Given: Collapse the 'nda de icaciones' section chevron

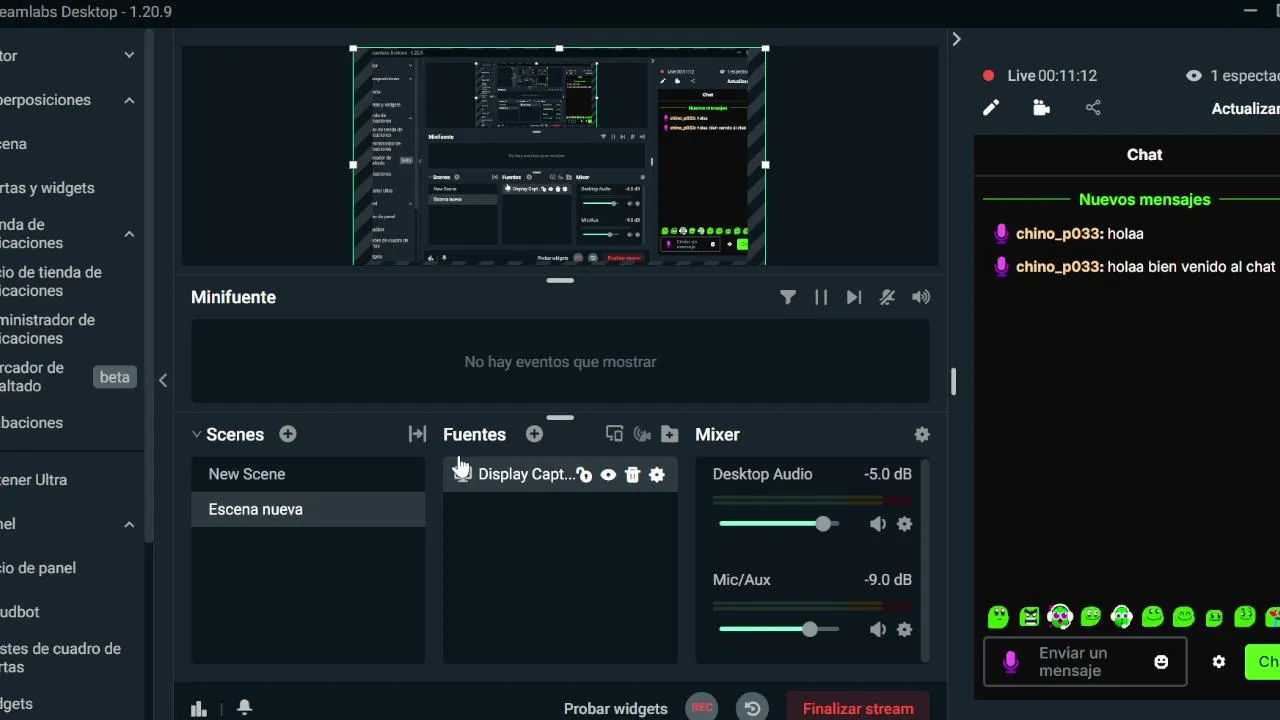Looking at the screenshot, I should pyautogui.click(x=129, y=234).
